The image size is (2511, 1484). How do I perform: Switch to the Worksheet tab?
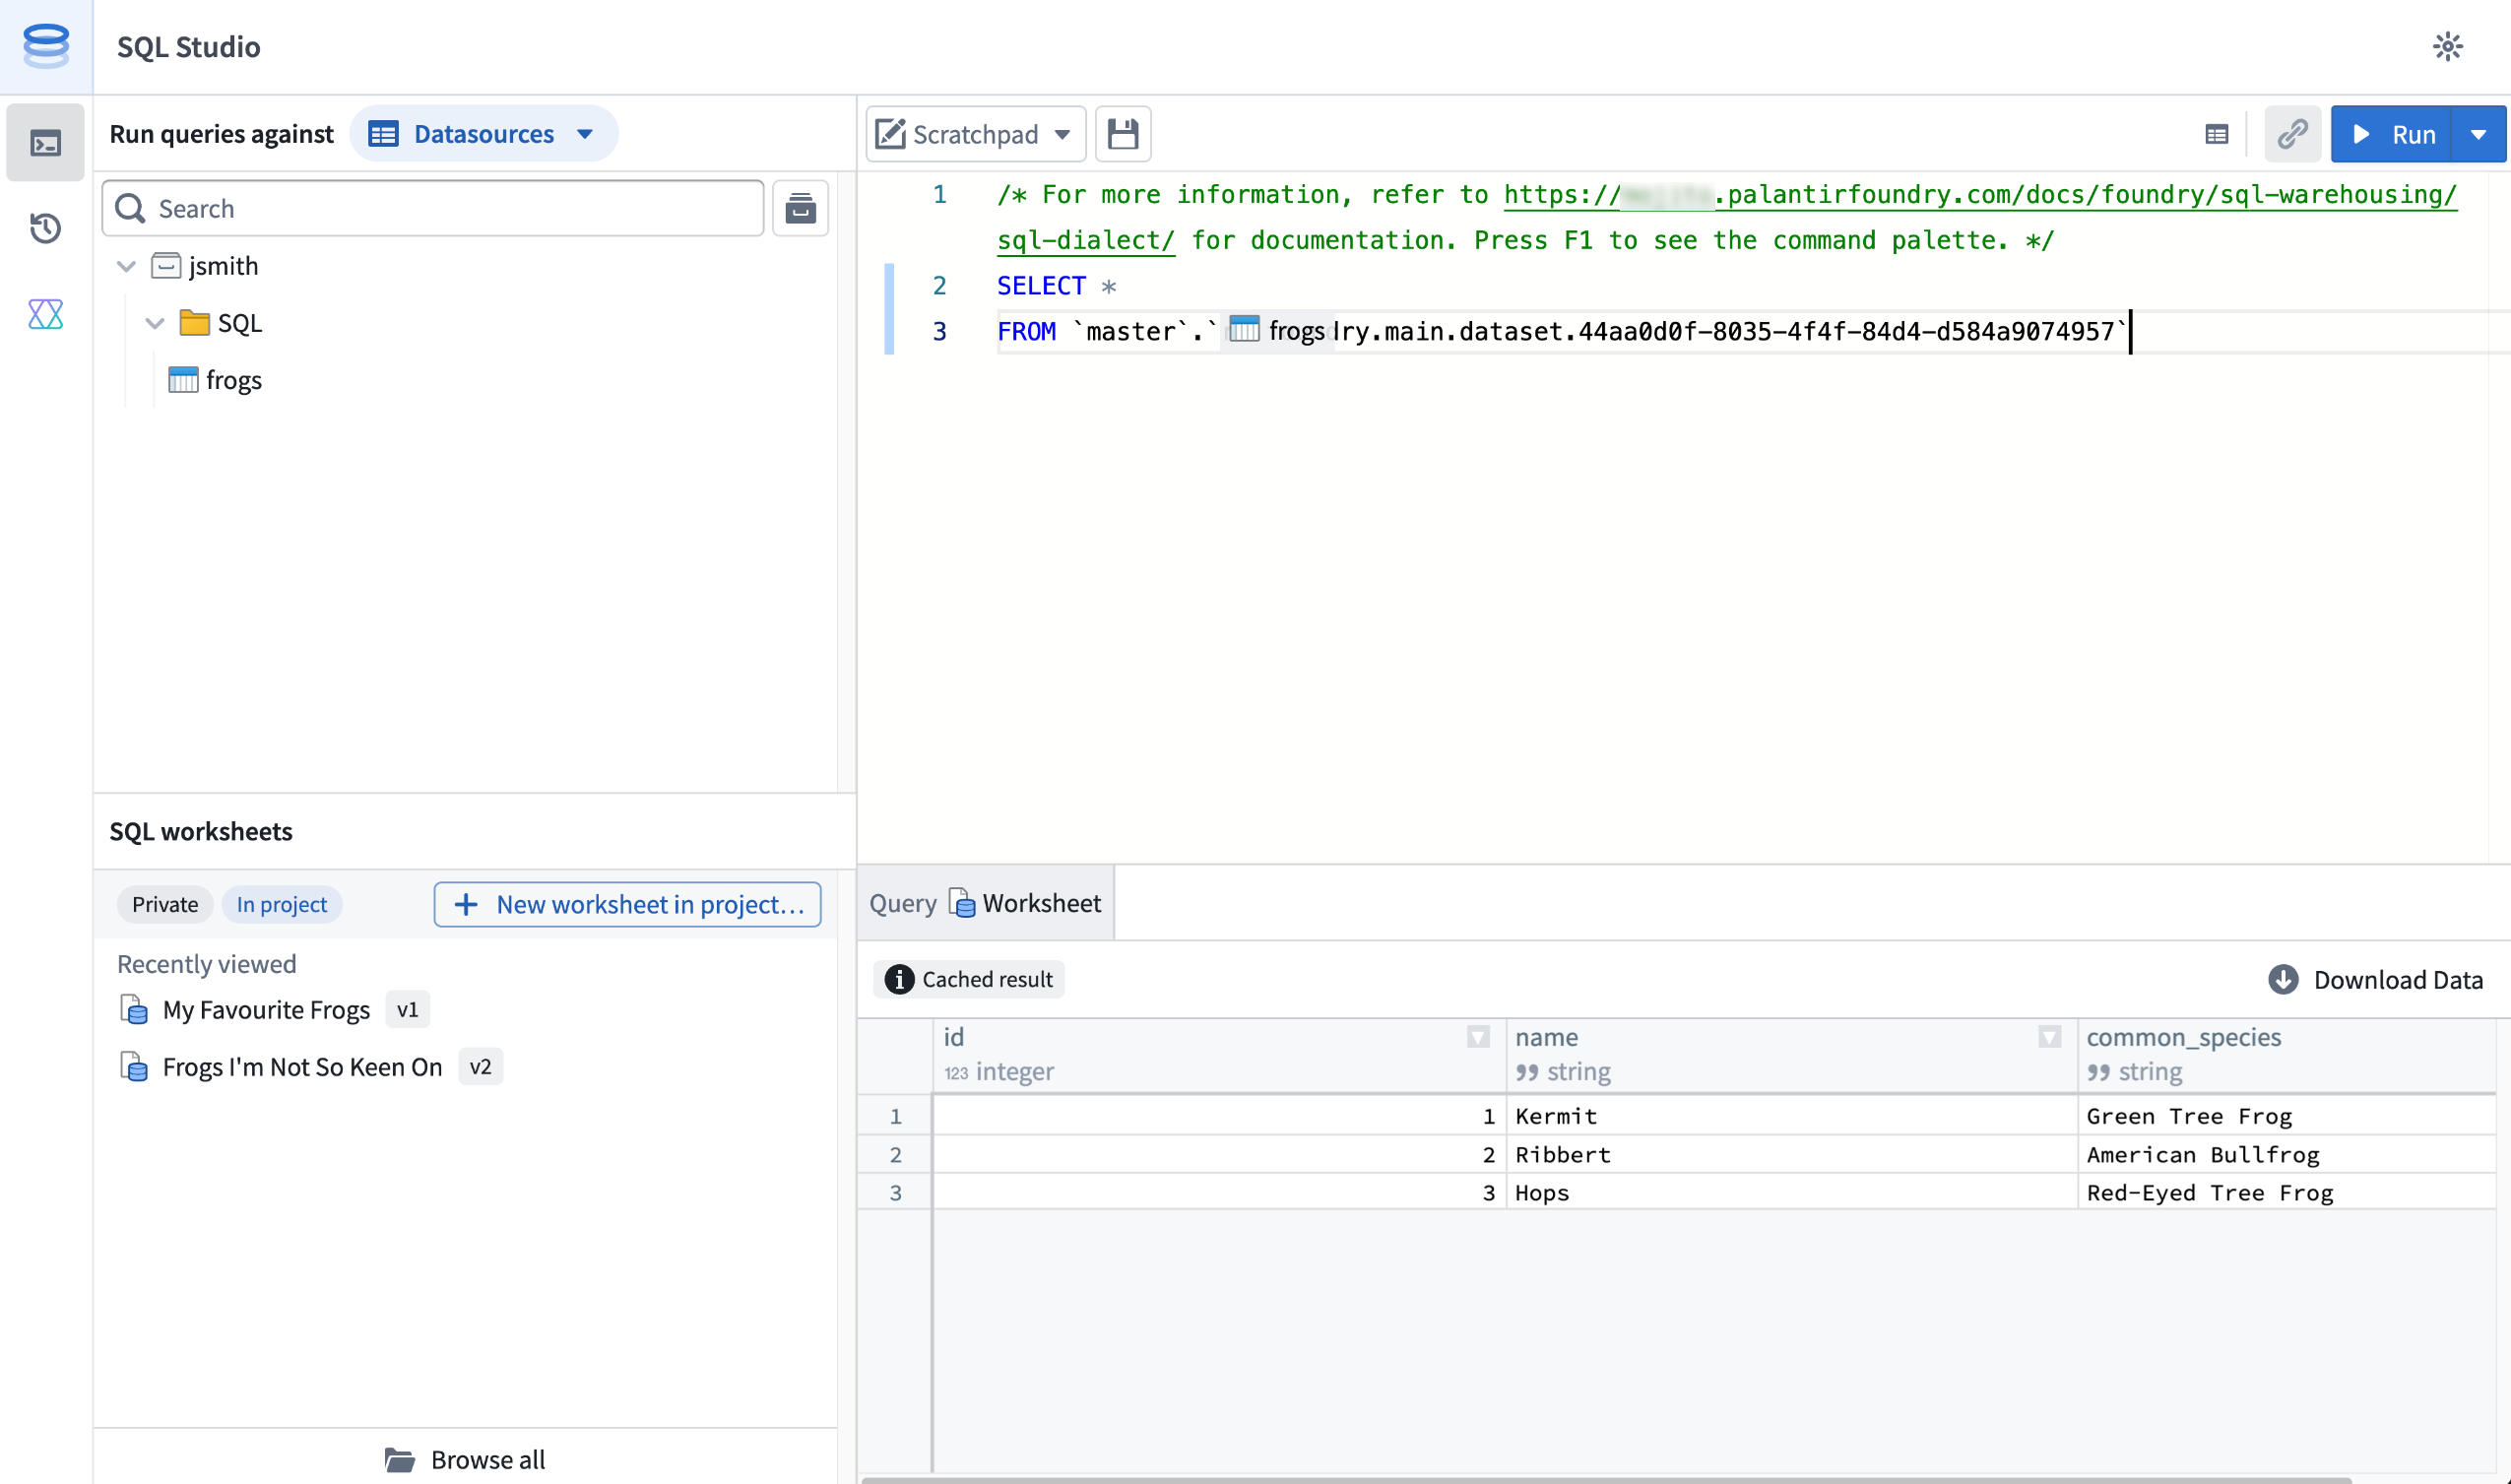(x=1025, y=903)
